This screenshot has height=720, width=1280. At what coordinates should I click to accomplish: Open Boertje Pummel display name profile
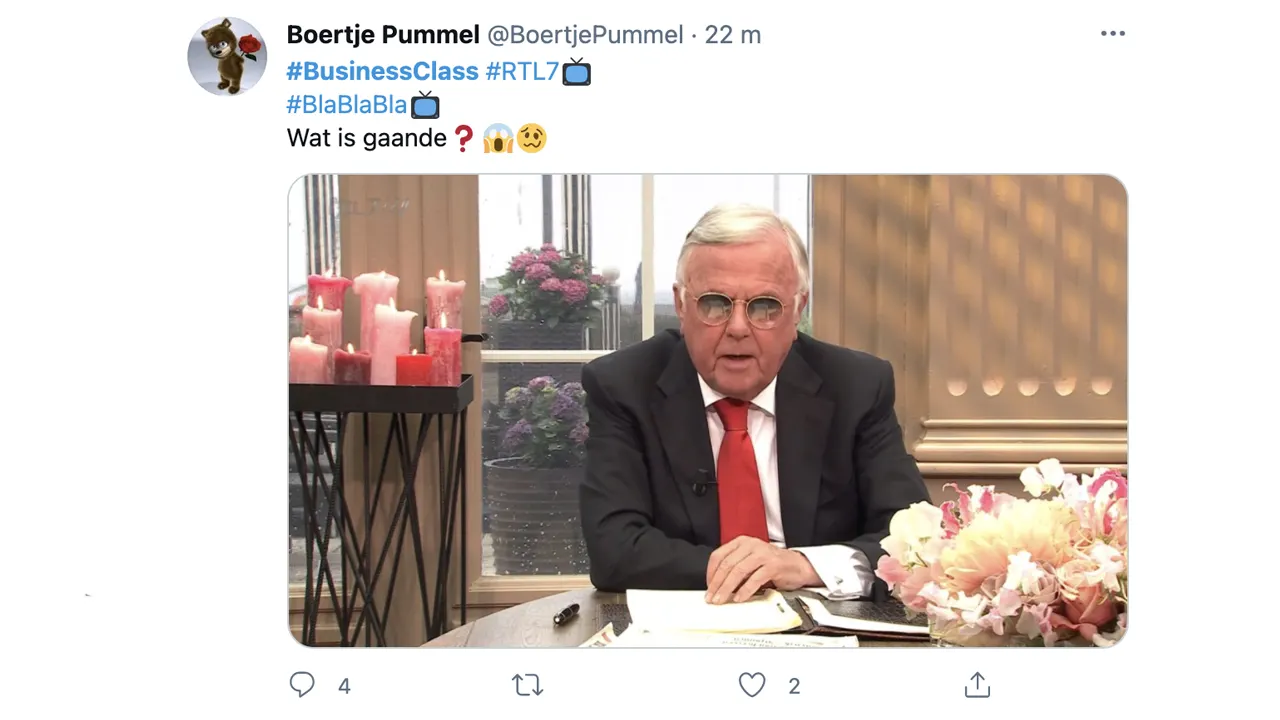pyautogui.click(x=383, y=35)
